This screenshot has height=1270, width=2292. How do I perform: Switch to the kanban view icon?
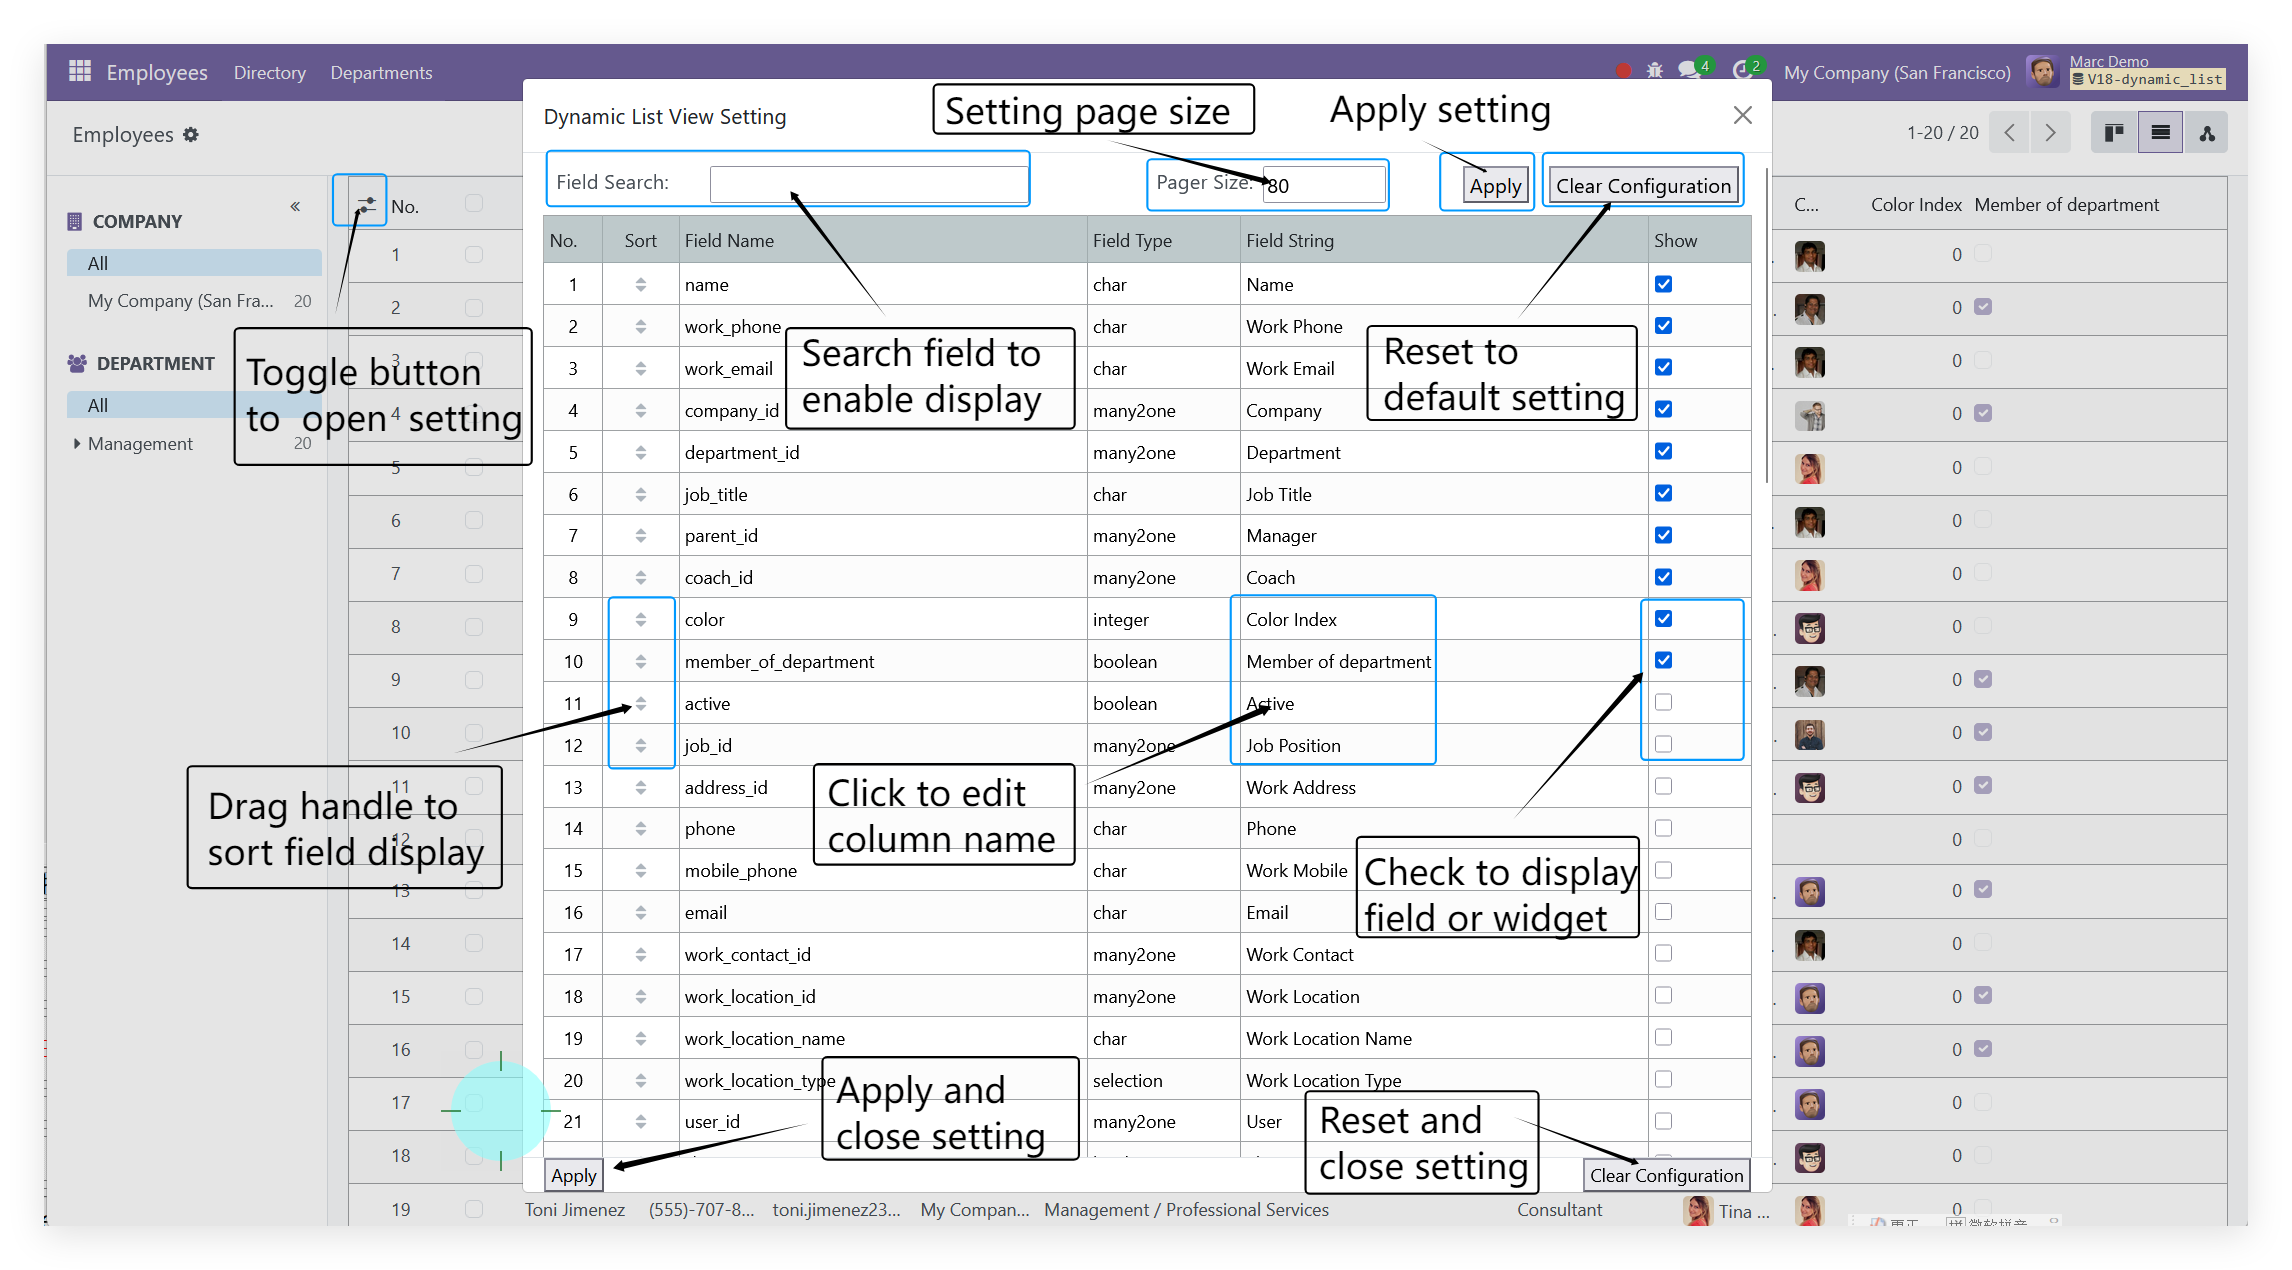tap(2114, 133)
